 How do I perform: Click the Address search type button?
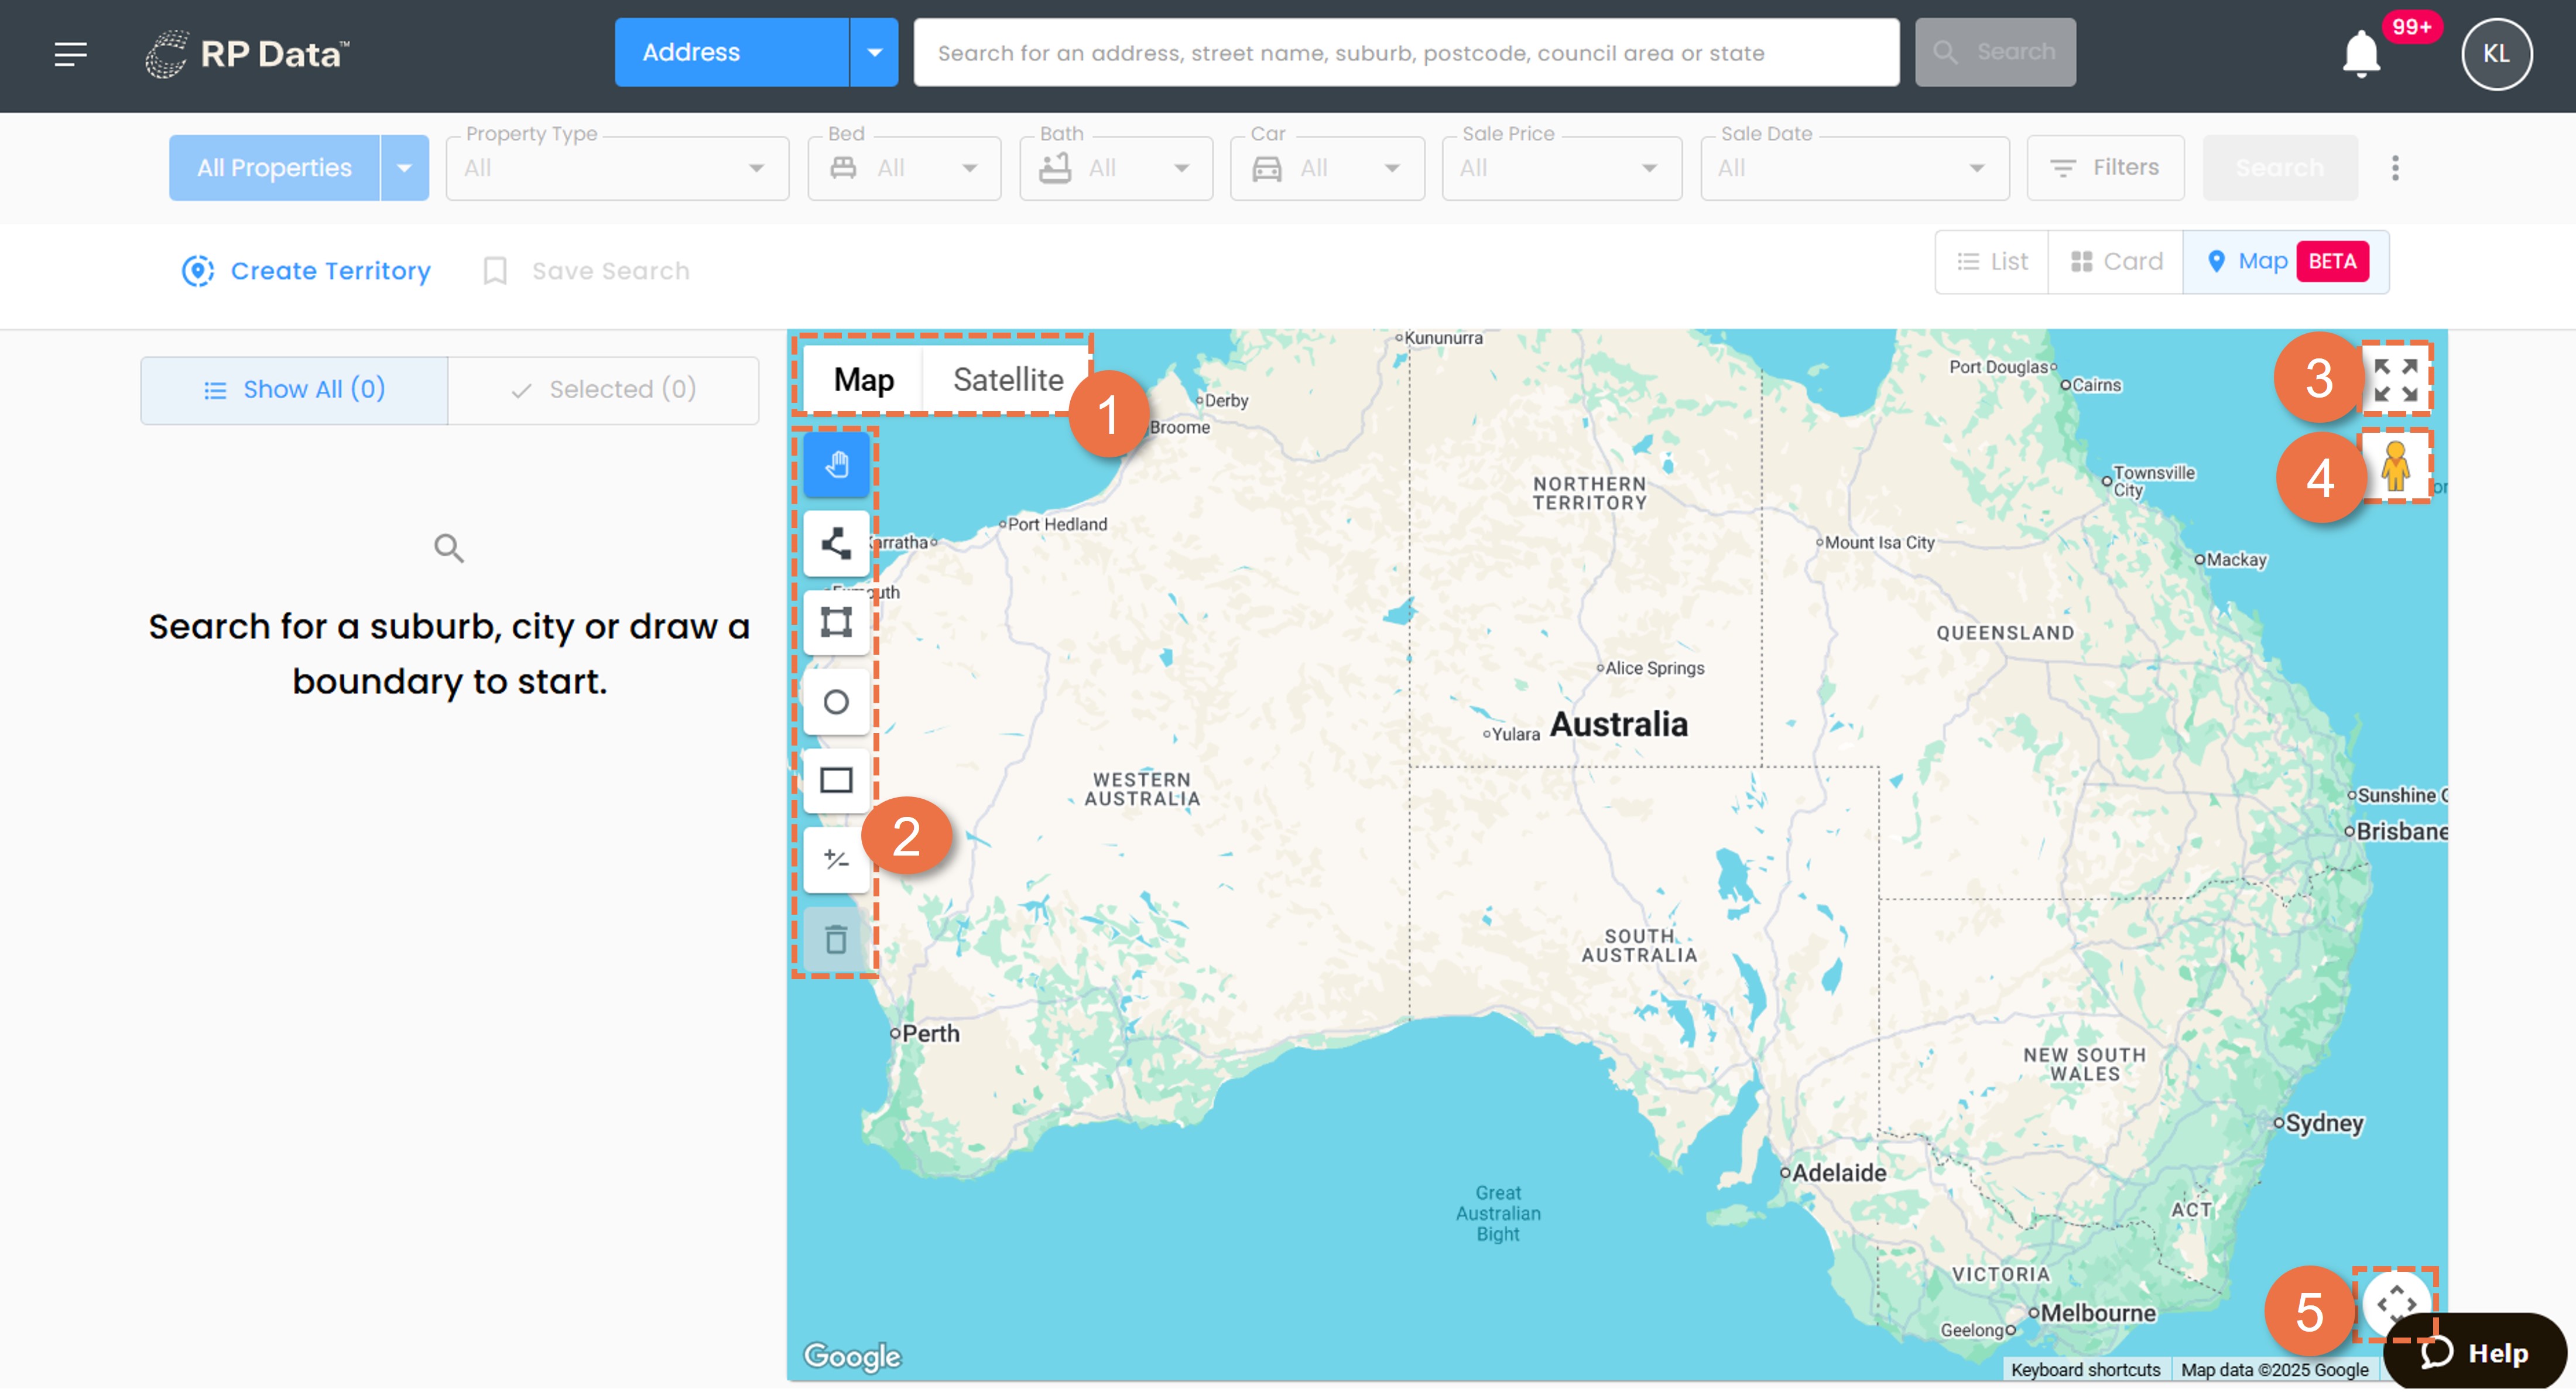tap(731, 52)
